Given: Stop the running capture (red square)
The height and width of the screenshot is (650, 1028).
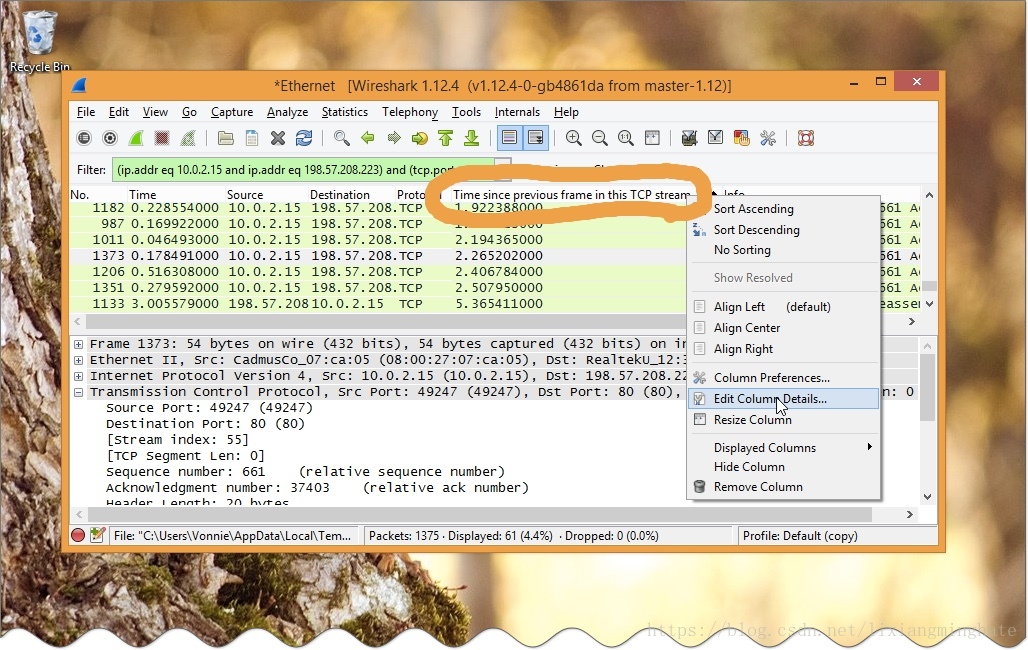Looking at the screenshot, I should click(162, 138).
